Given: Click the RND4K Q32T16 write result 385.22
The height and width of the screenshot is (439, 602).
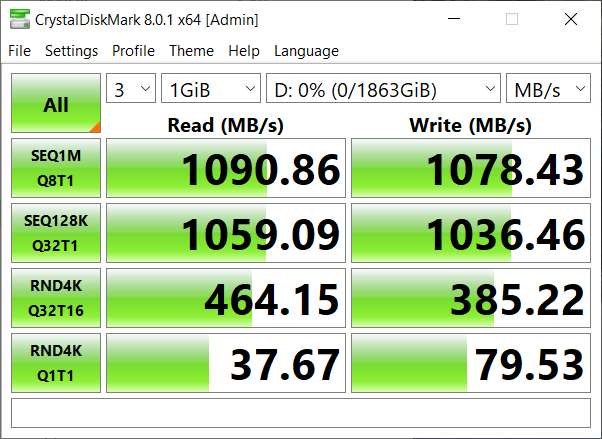Looking at the screenshot, I should 471,298.
